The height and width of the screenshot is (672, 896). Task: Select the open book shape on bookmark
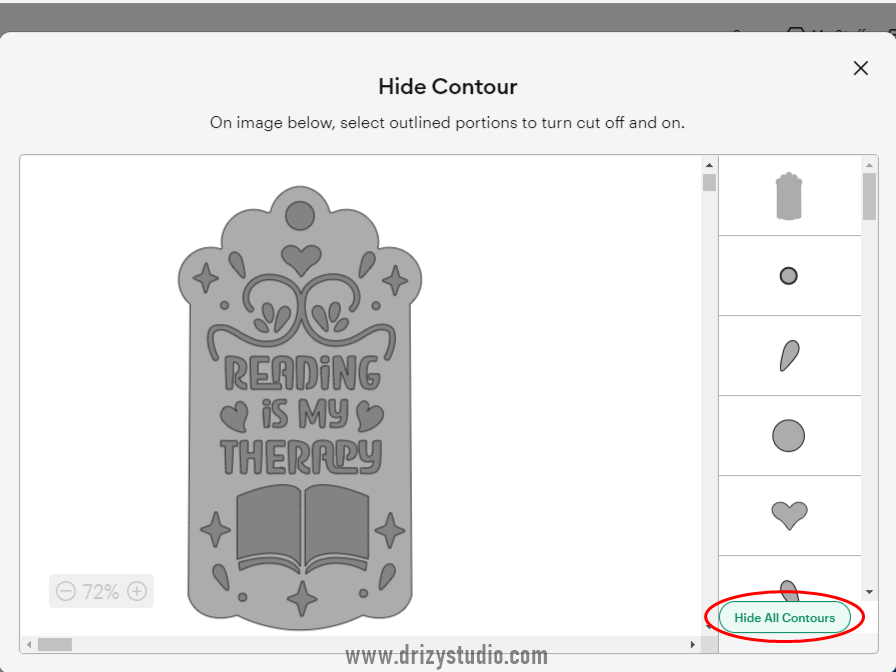(302, 529)
